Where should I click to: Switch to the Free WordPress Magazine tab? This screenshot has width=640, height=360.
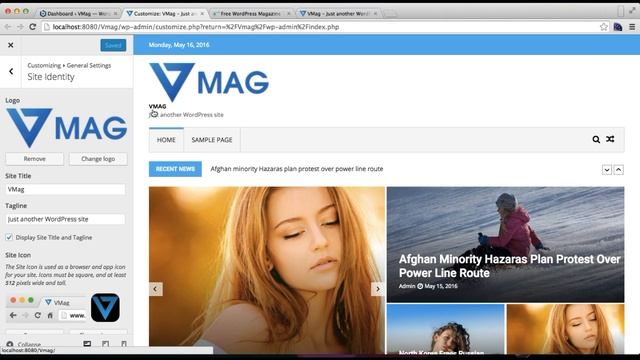tap(250, 13)
